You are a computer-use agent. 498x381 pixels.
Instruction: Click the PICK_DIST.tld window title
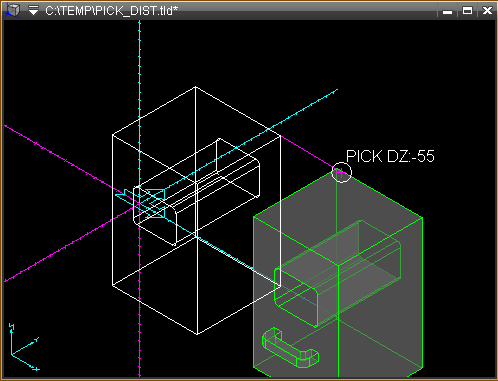[111, 11]
